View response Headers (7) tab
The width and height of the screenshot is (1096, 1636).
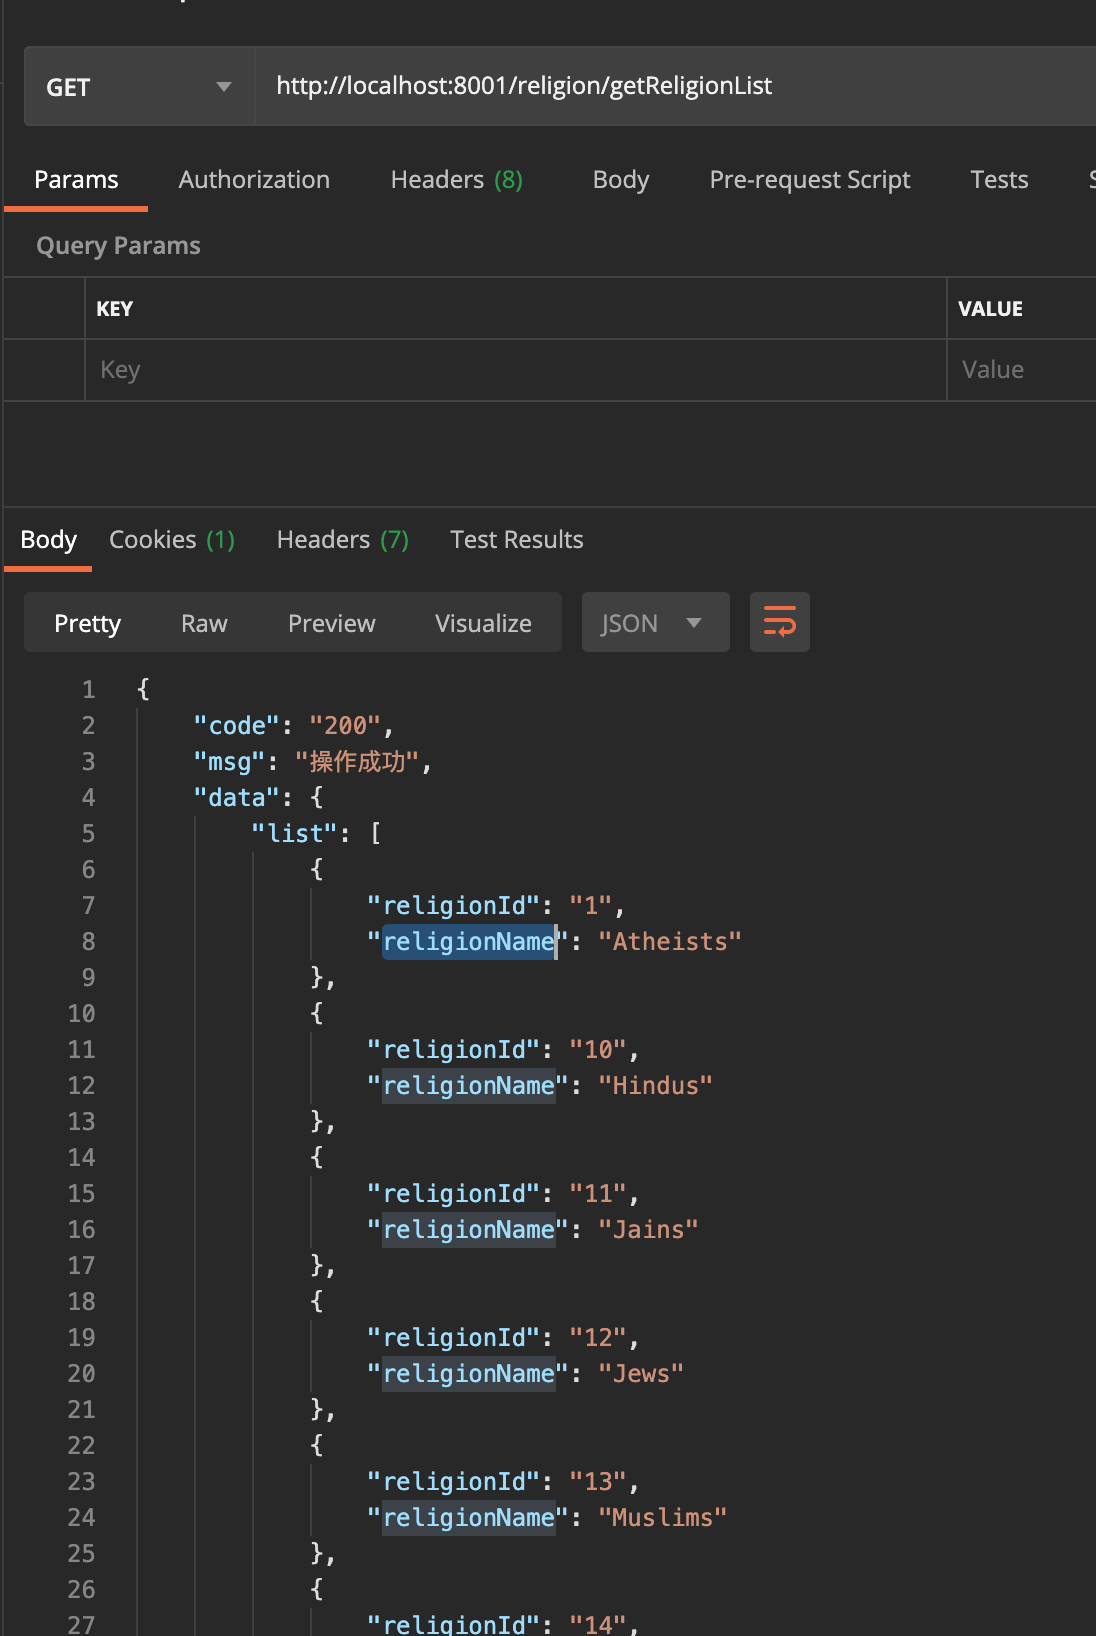tap(343, 540)
